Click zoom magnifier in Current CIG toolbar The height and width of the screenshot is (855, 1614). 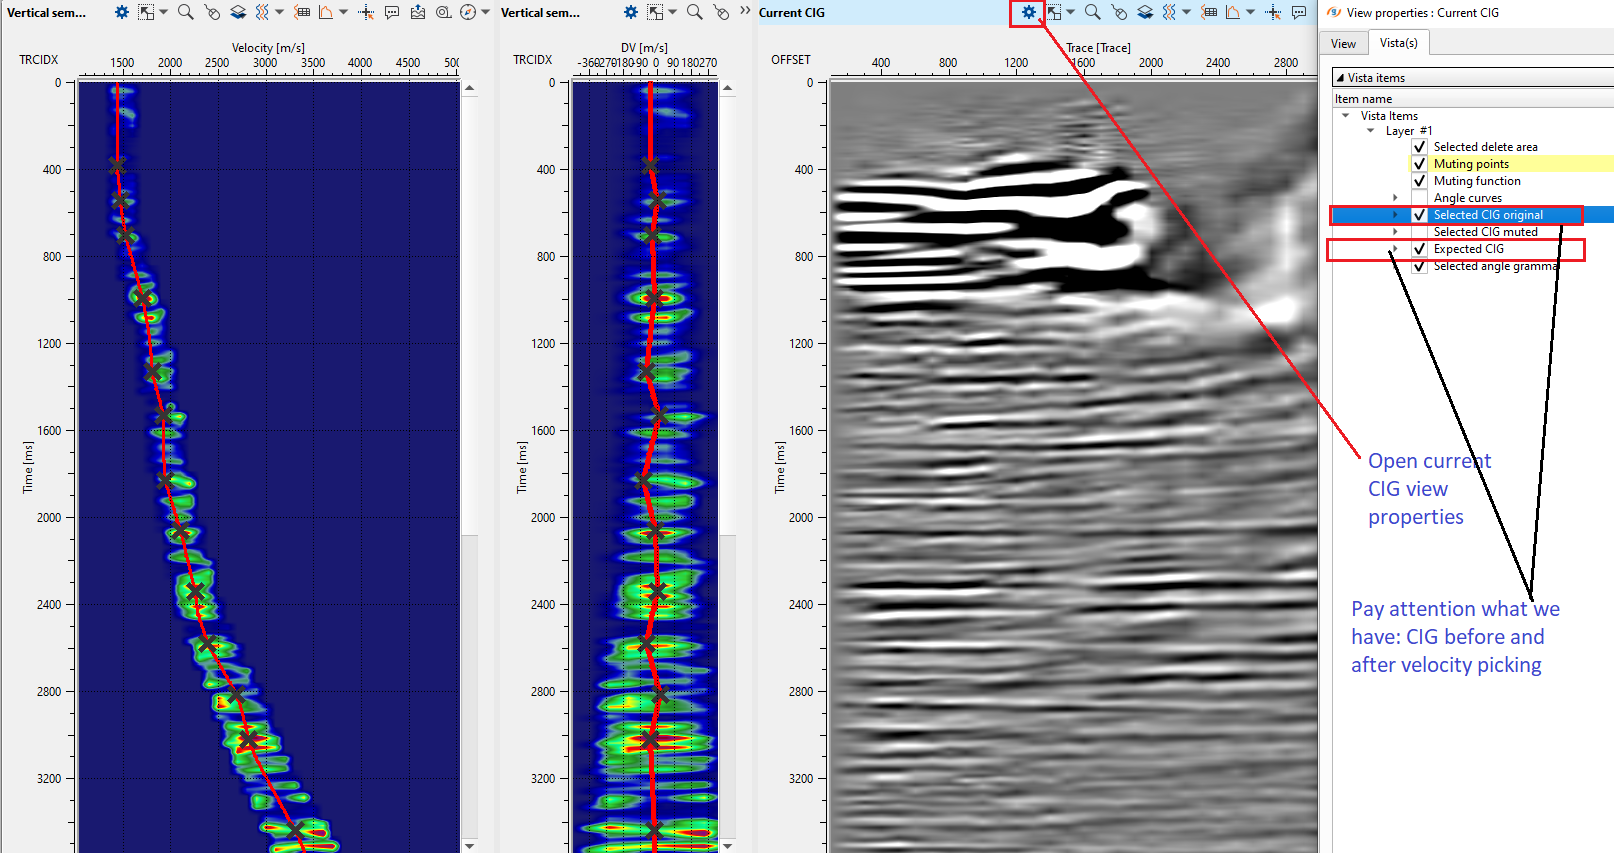point(1092,12)
